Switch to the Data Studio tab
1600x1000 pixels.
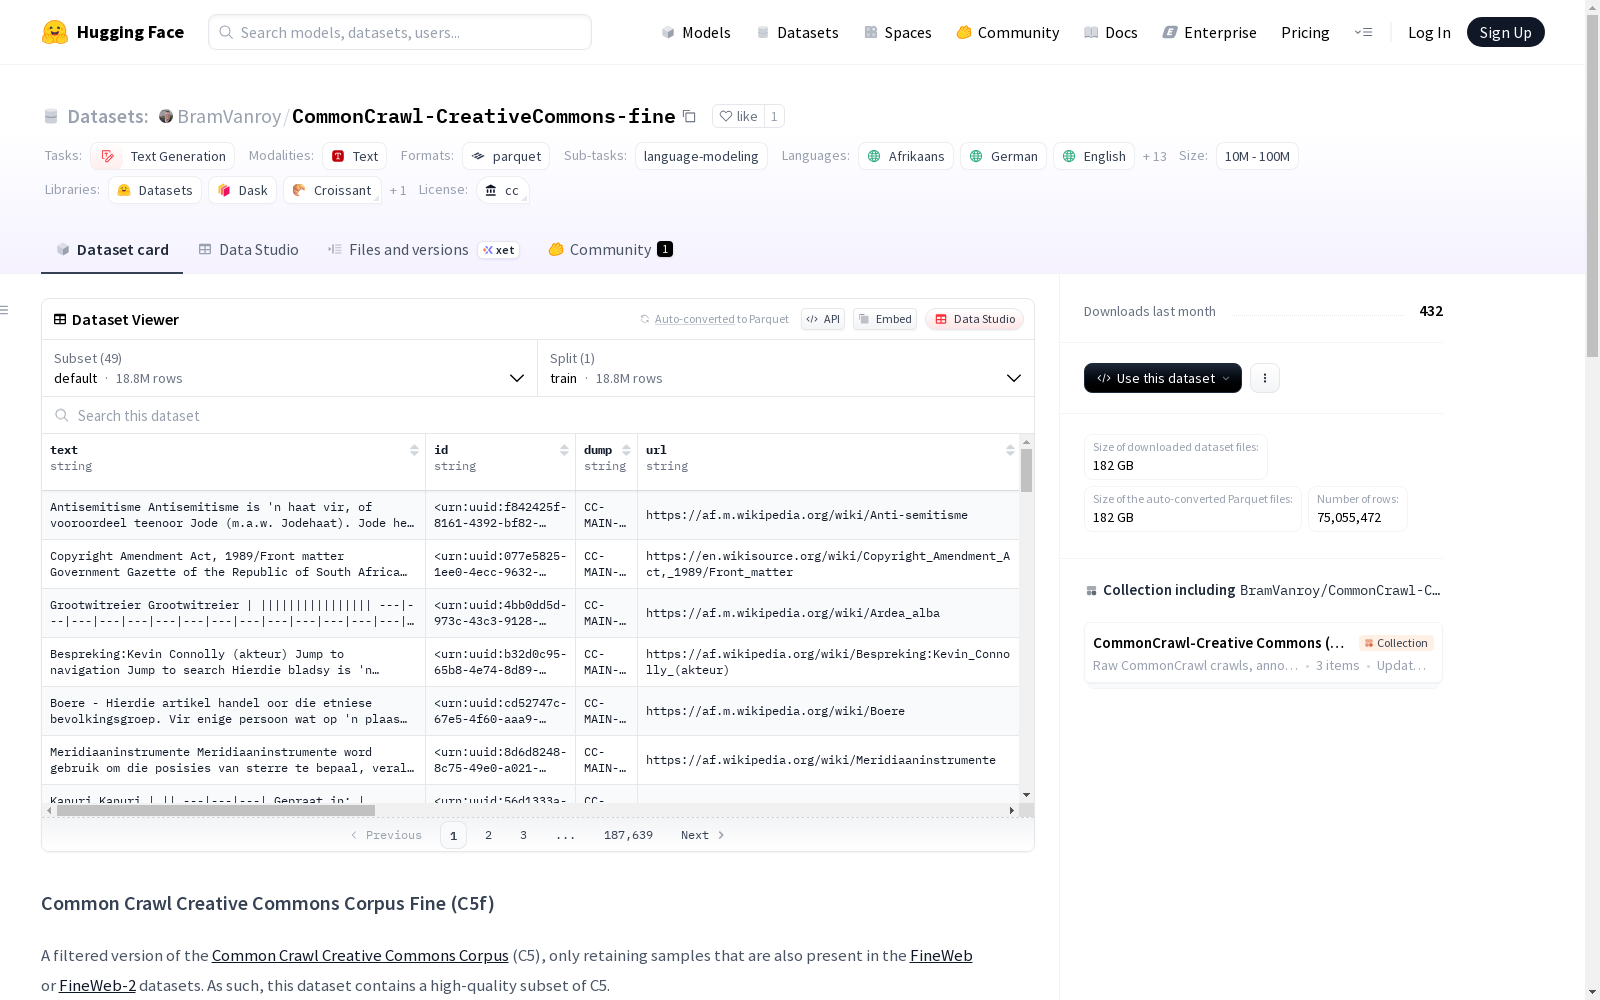(249, 249)
